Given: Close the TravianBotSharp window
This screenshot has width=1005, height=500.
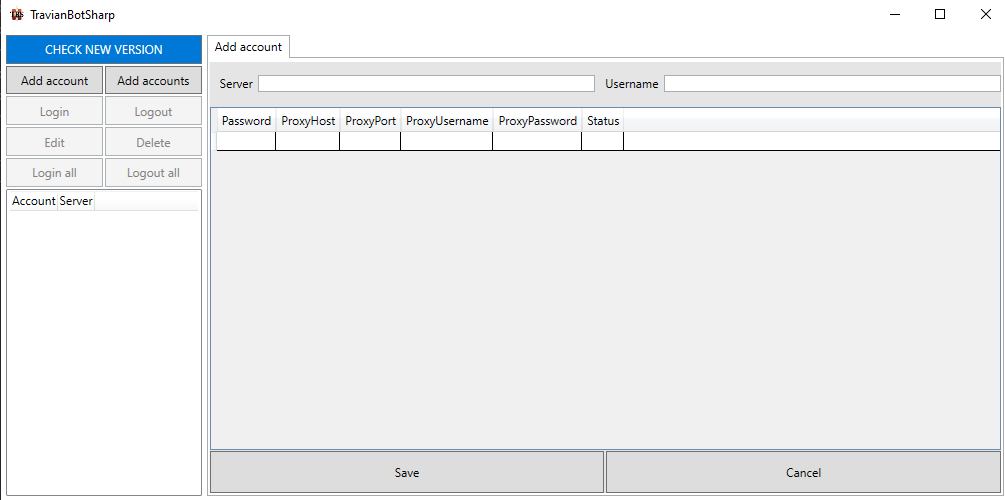Looking at the screenshot, I should tap(986, 14).
